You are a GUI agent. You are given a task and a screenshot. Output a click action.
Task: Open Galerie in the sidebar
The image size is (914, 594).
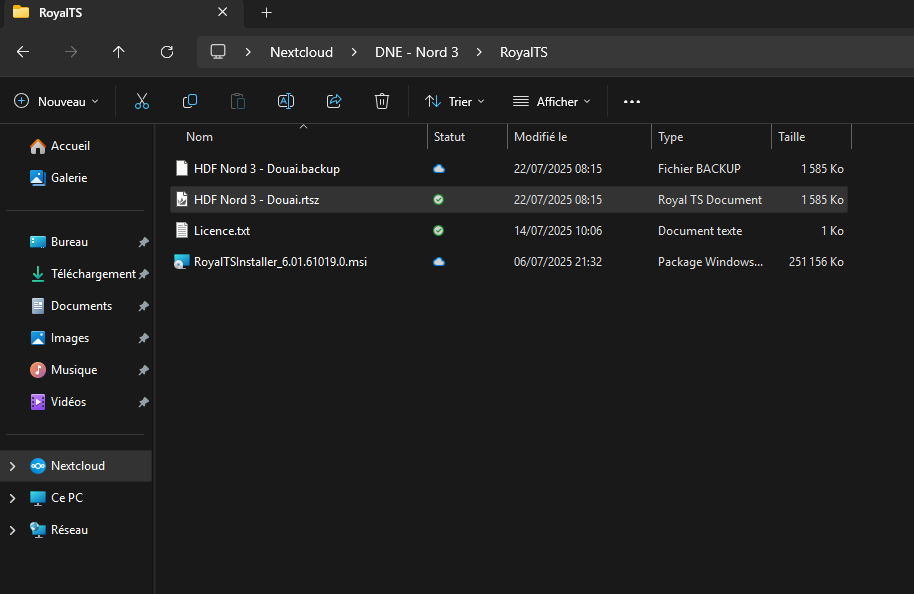coord(69,178)
